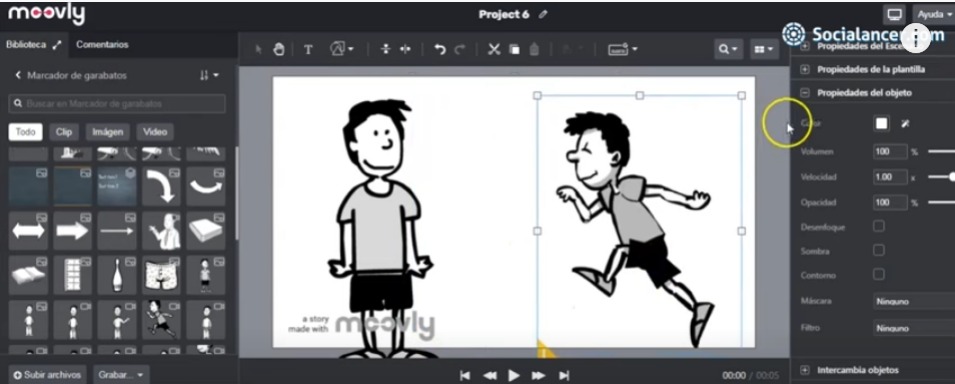955x384 pixels.
Task: Copy the selected object
Action: [x=515, y=50]
